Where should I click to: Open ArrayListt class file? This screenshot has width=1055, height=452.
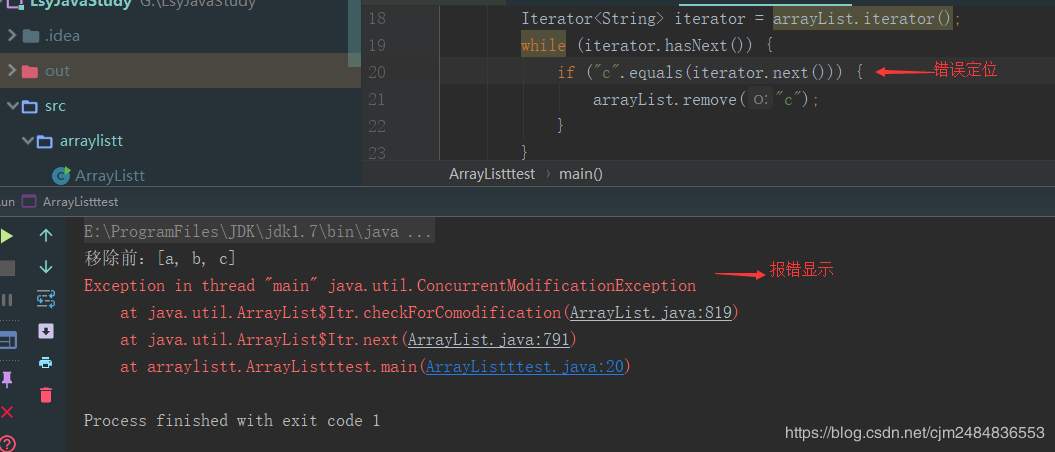[x=110, y=176]
